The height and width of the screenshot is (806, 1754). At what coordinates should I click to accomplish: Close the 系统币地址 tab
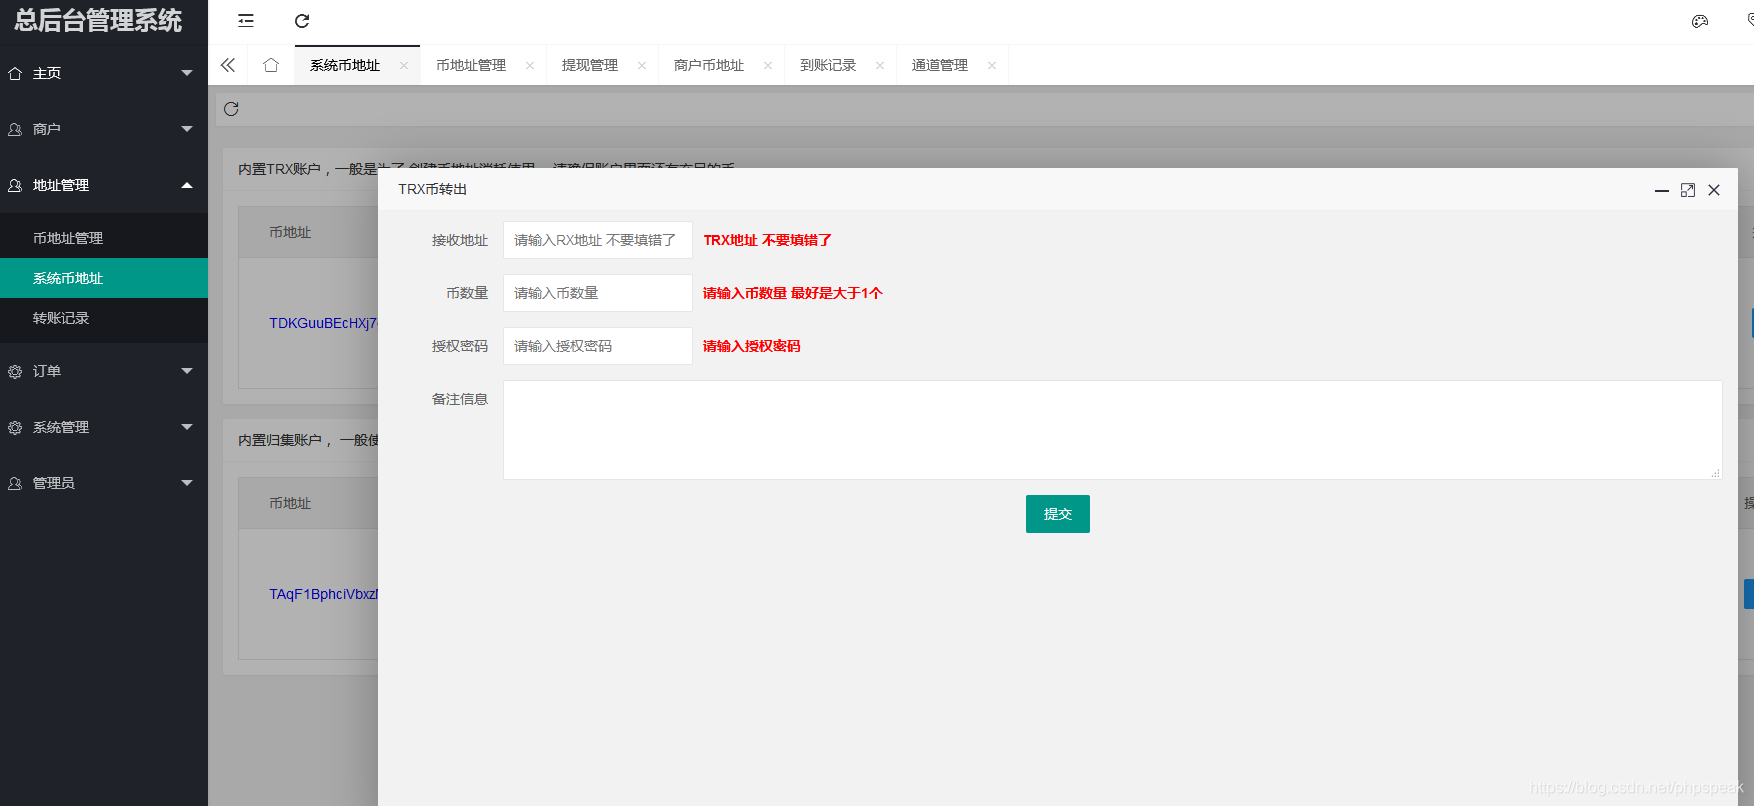click(x=404, y=65)
